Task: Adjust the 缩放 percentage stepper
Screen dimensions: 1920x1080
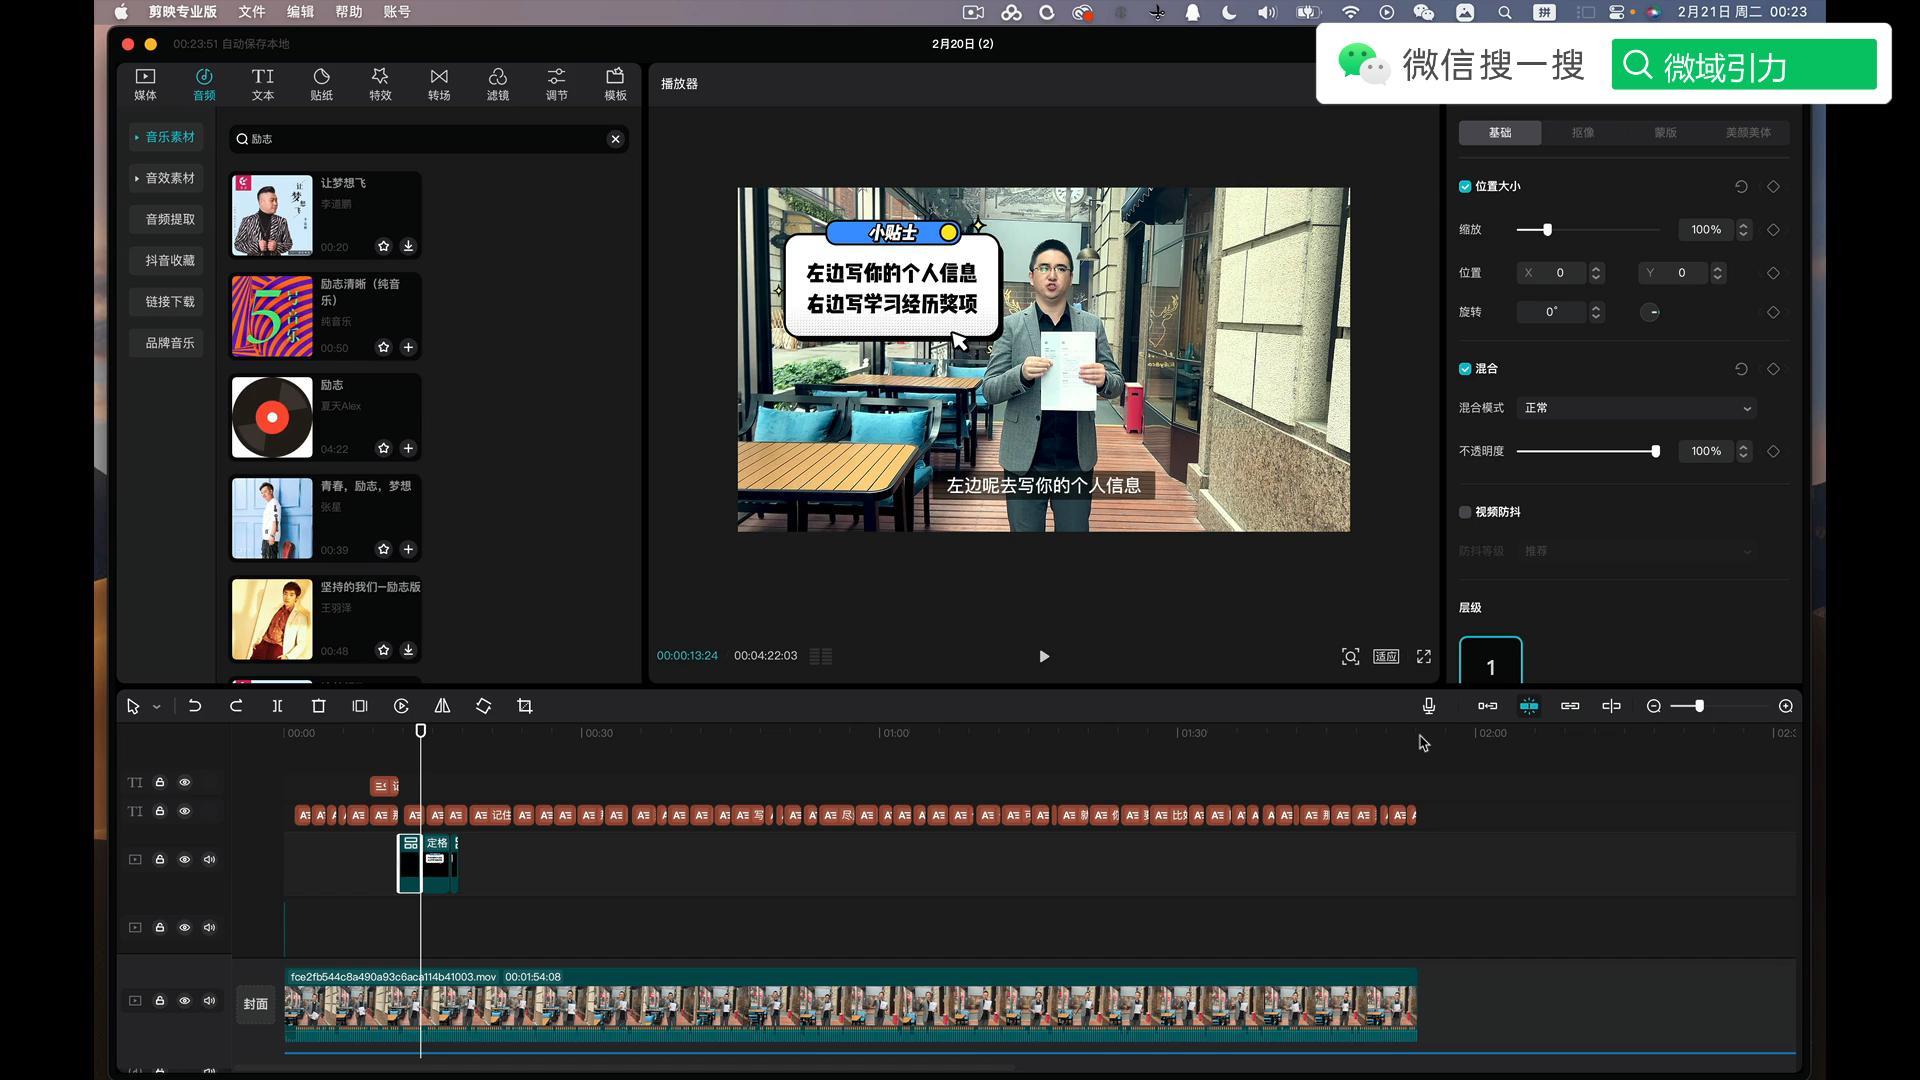Action: [x=1743, y=230]
